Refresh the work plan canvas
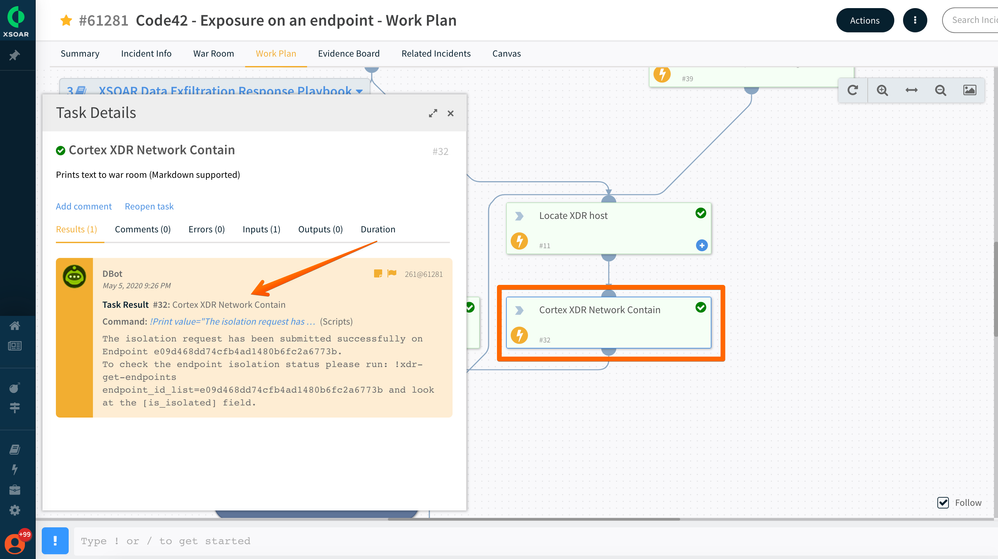Screen dimensions: 998x559 pos(853,90)
